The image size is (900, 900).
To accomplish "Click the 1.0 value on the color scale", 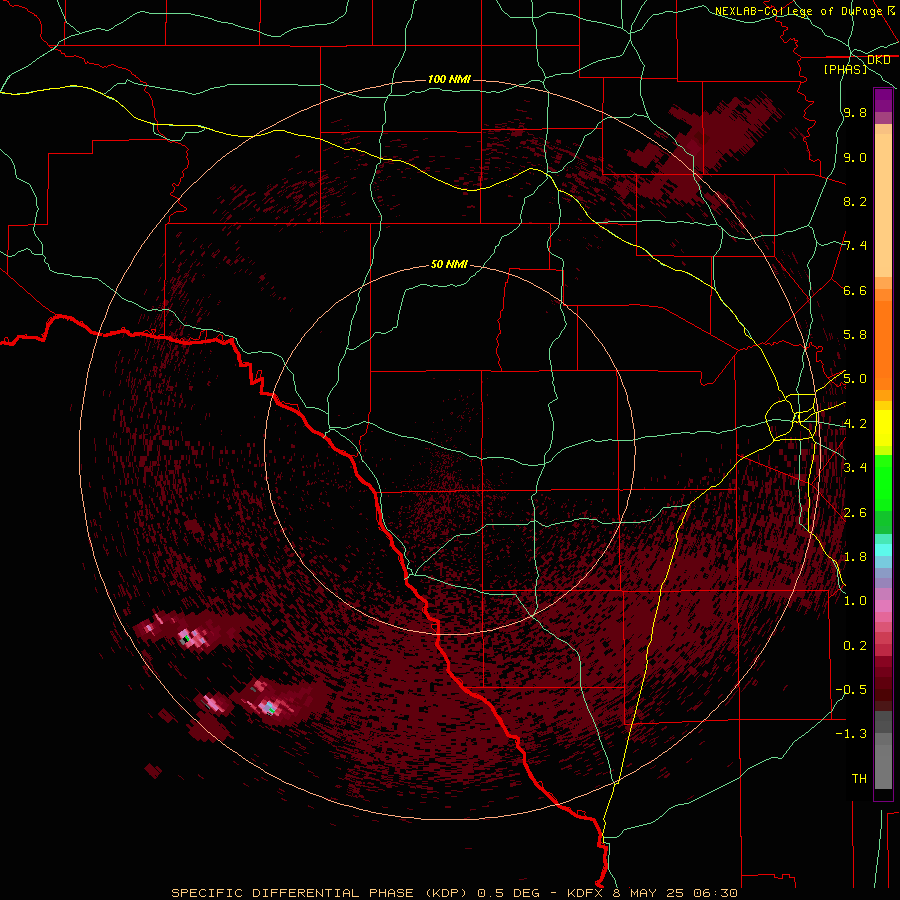I will (x=855, y=601).
